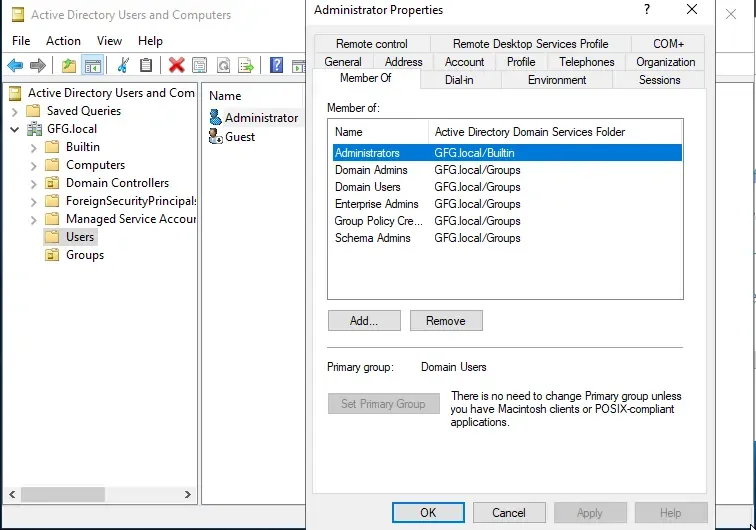756x530 pixels.
Task: Click the Cut scissors toolbar icon
Action: [123, 65]
